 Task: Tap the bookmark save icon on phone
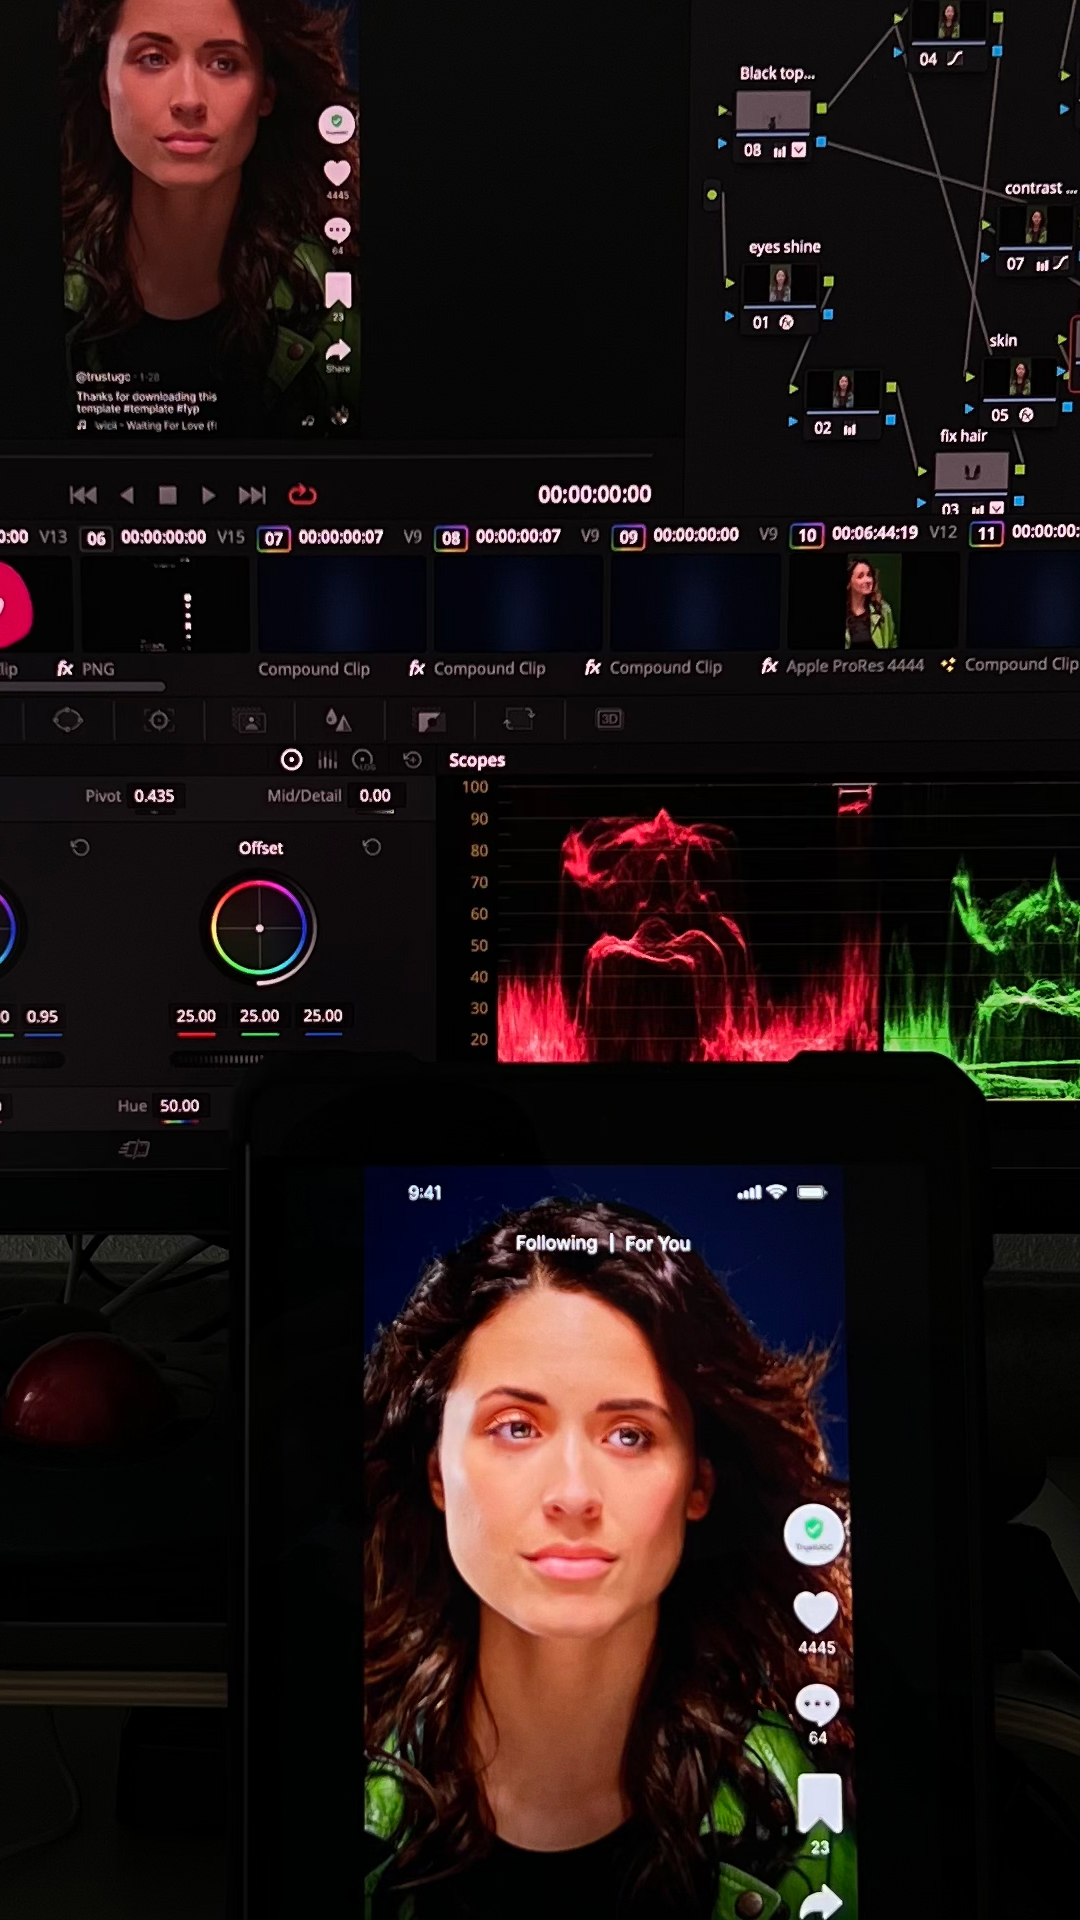coord(819,1803)
